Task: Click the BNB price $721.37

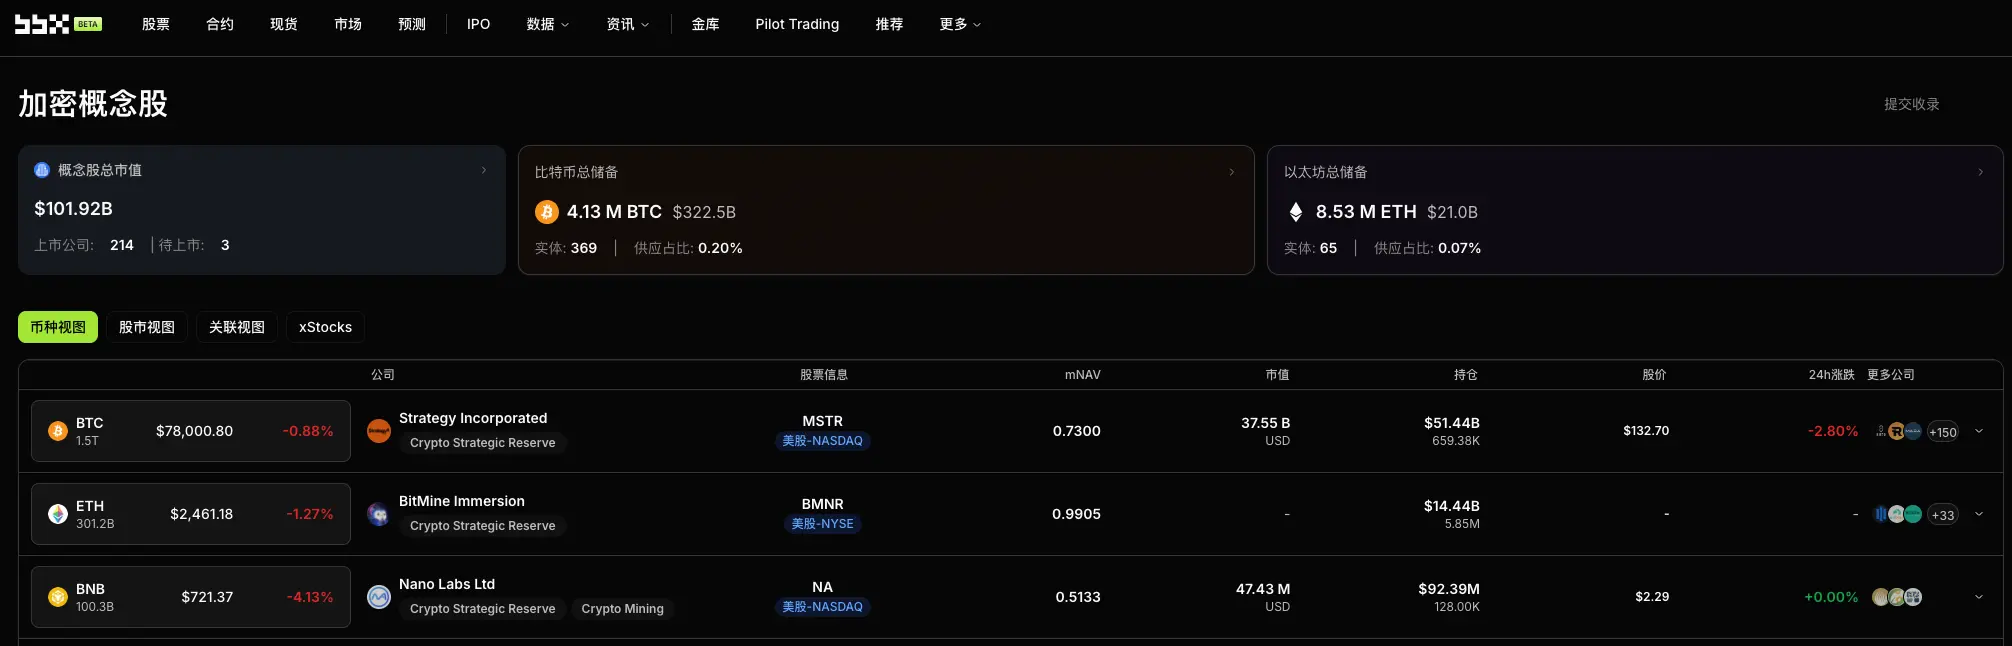Action: click(x=208, y=597)
